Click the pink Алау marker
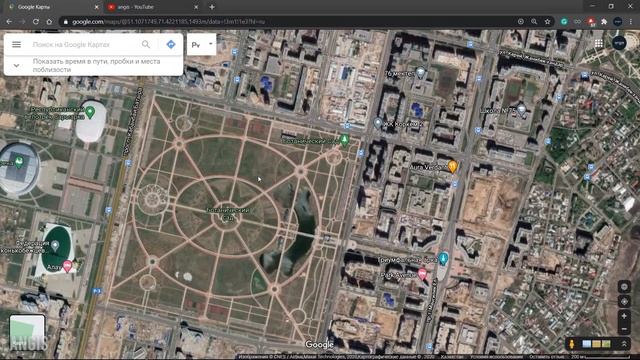Screen dimensions: 640x360 click(67, 266)
